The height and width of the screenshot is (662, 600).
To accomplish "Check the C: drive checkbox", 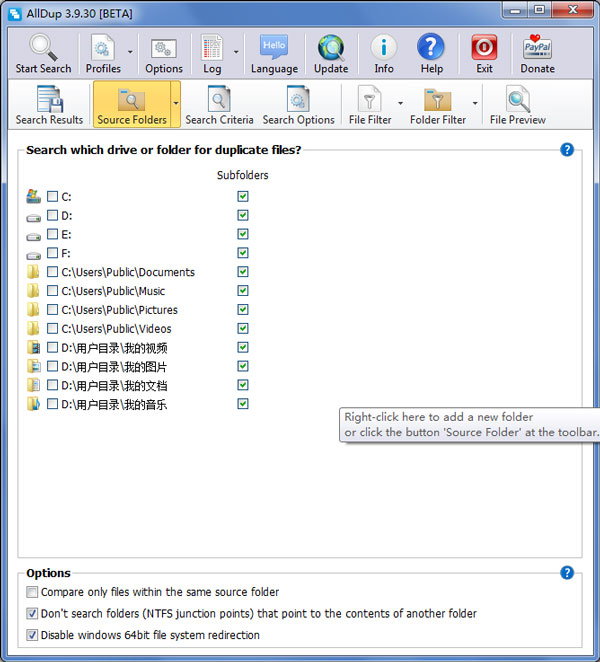I will coord(52,196).
